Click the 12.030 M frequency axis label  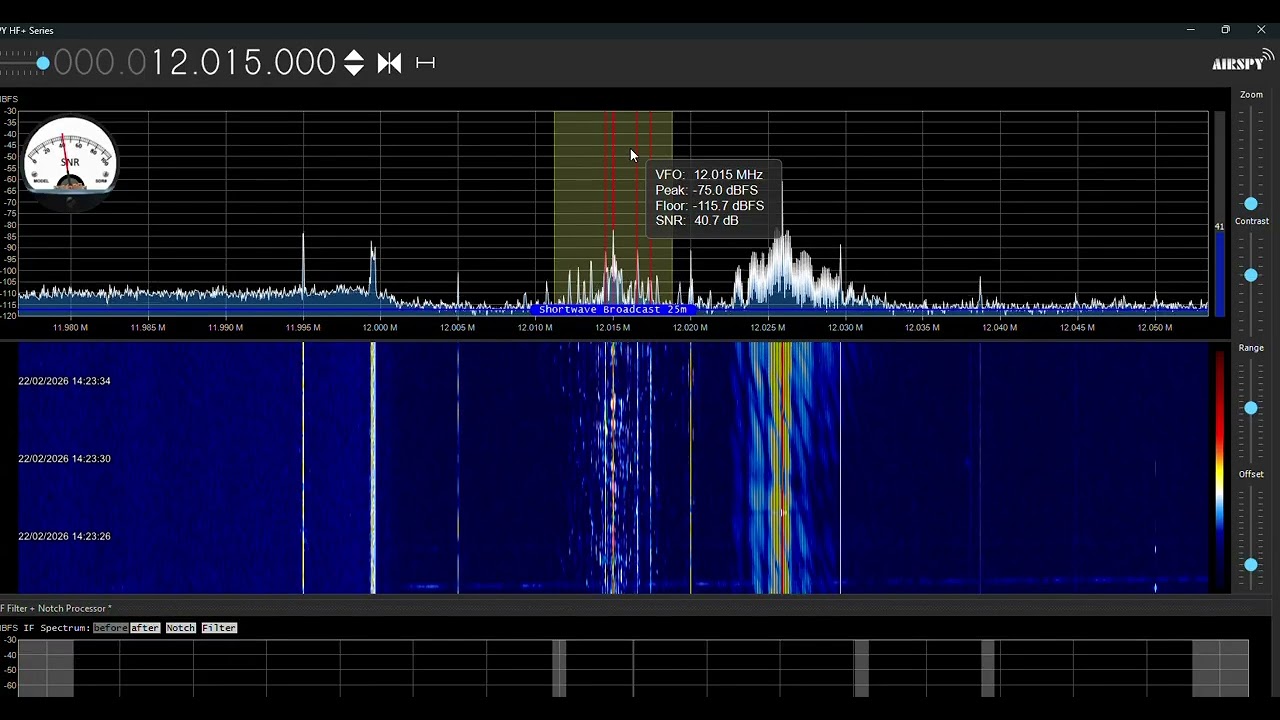[845, 327]
